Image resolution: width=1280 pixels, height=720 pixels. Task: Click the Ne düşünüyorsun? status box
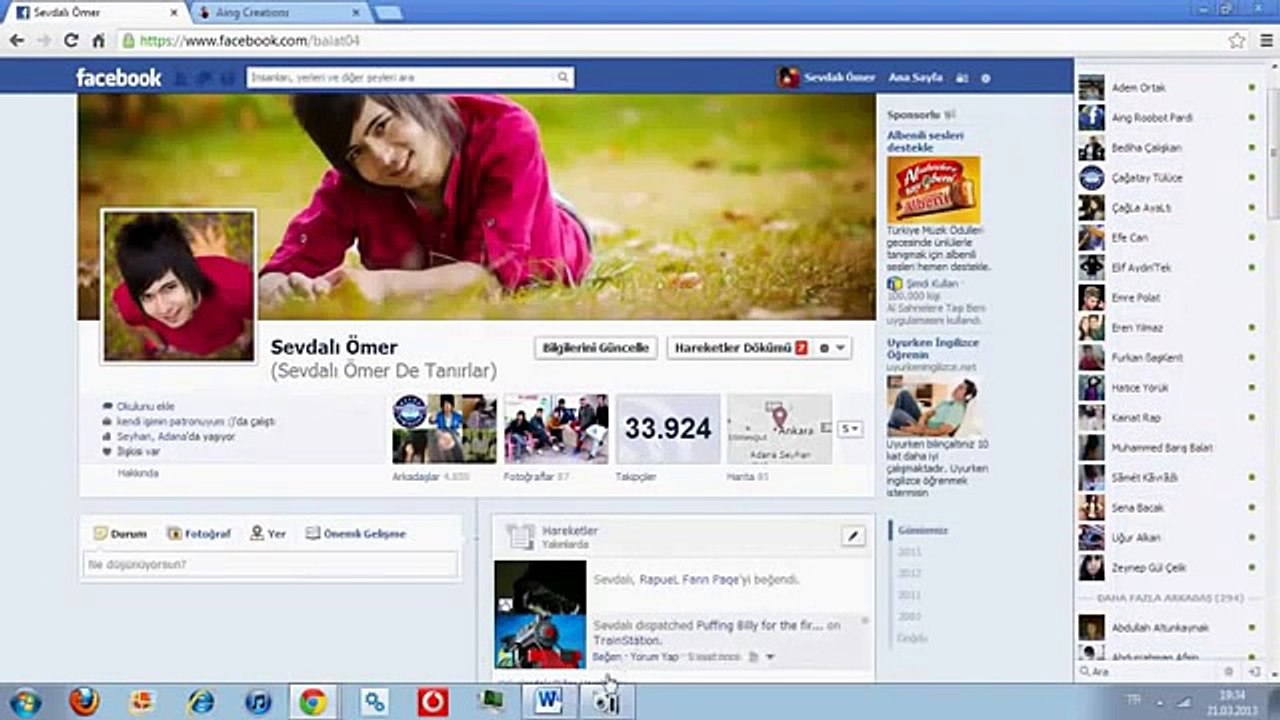click(x=270, y=565)
